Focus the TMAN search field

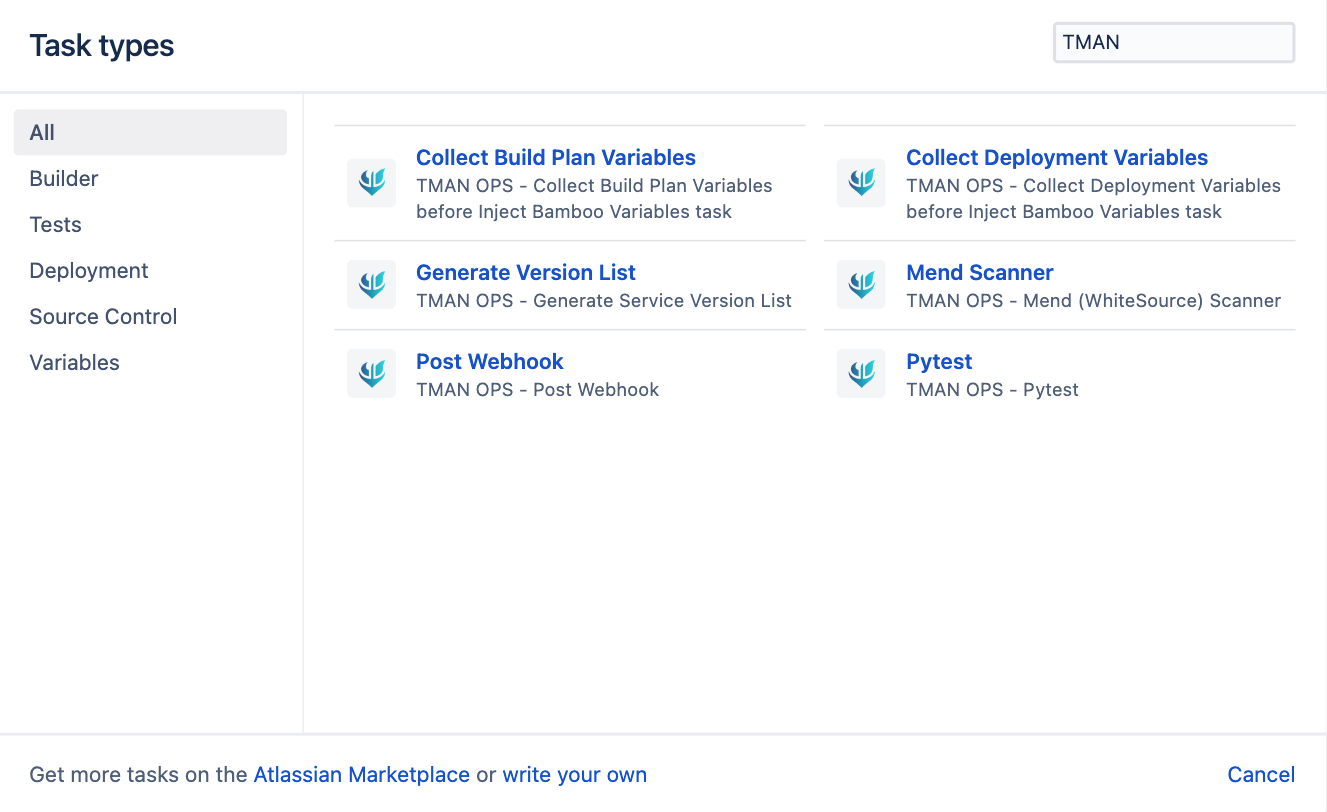1174,43
